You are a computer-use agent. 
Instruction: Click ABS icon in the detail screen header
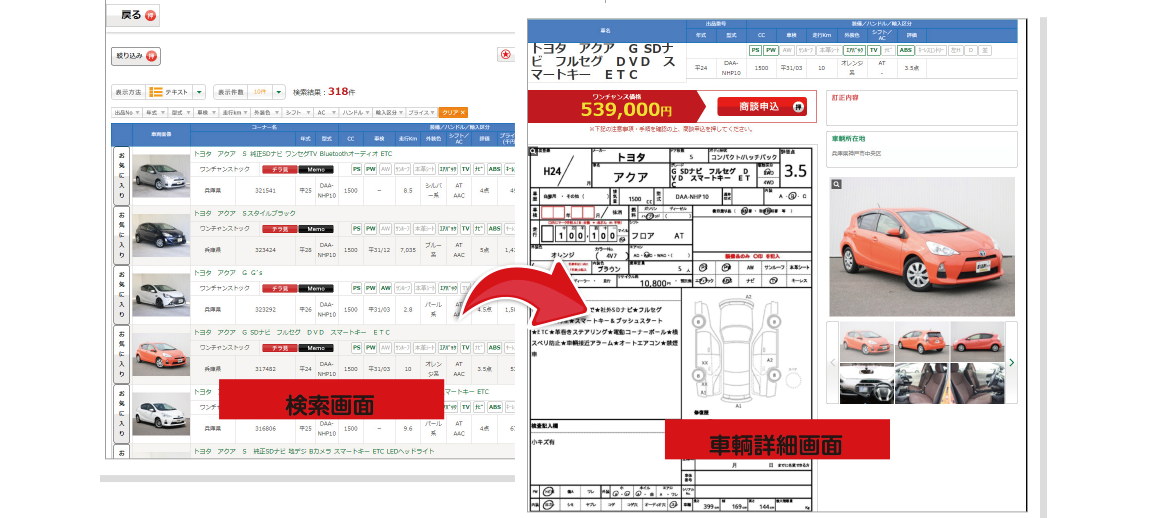click(x=906, y=50)
